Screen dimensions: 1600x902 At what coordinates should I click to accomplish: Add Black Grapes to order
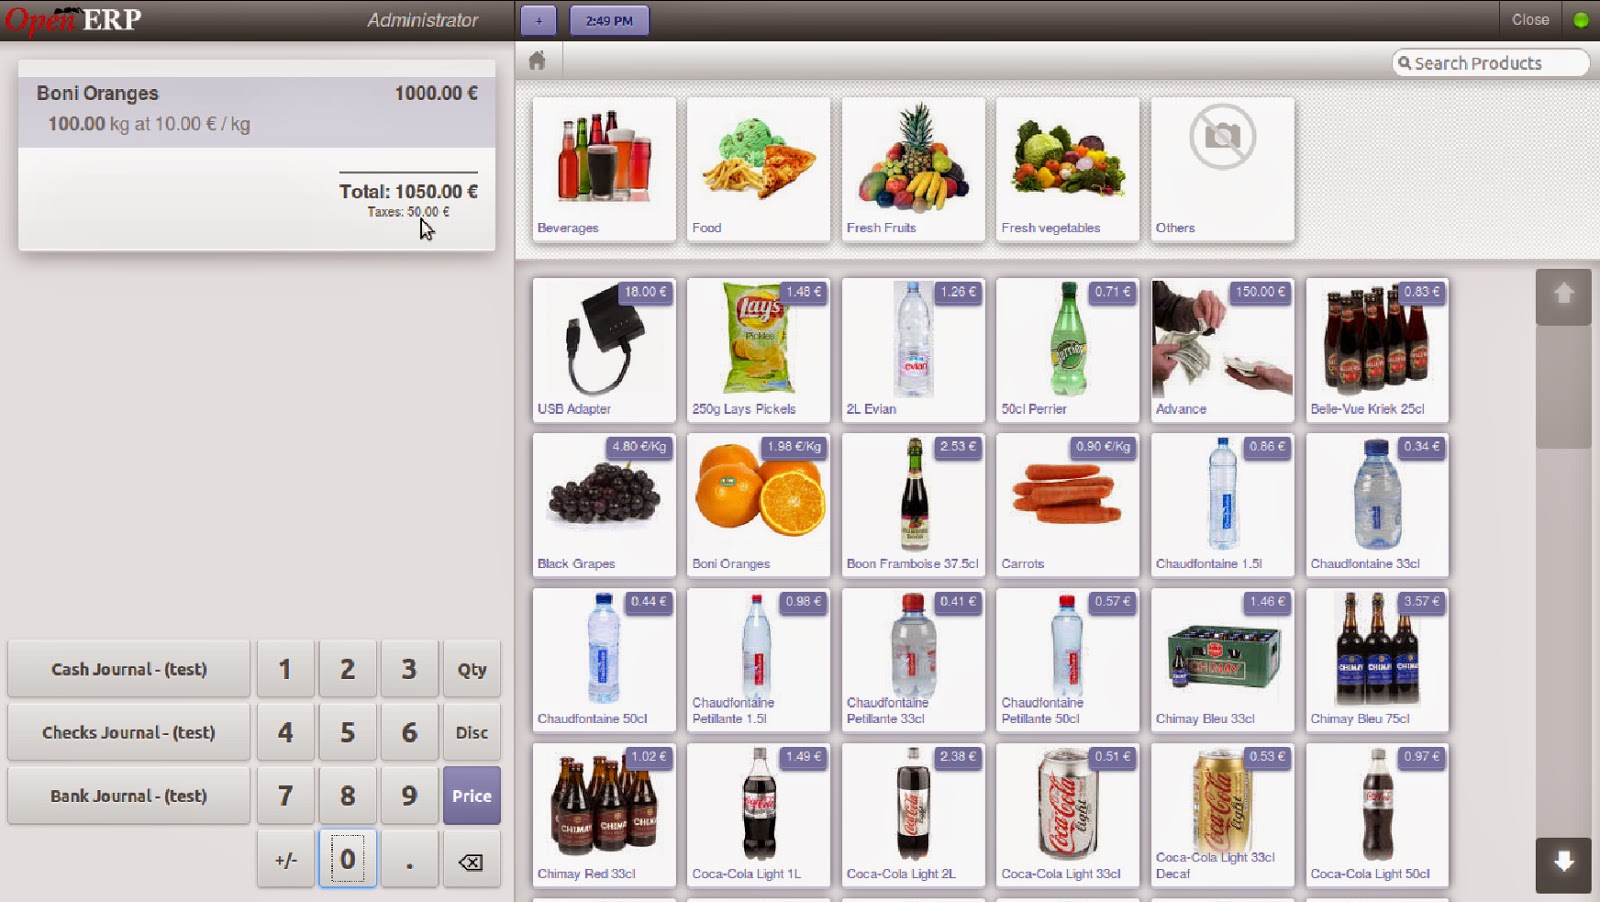(x=604, y=505)
